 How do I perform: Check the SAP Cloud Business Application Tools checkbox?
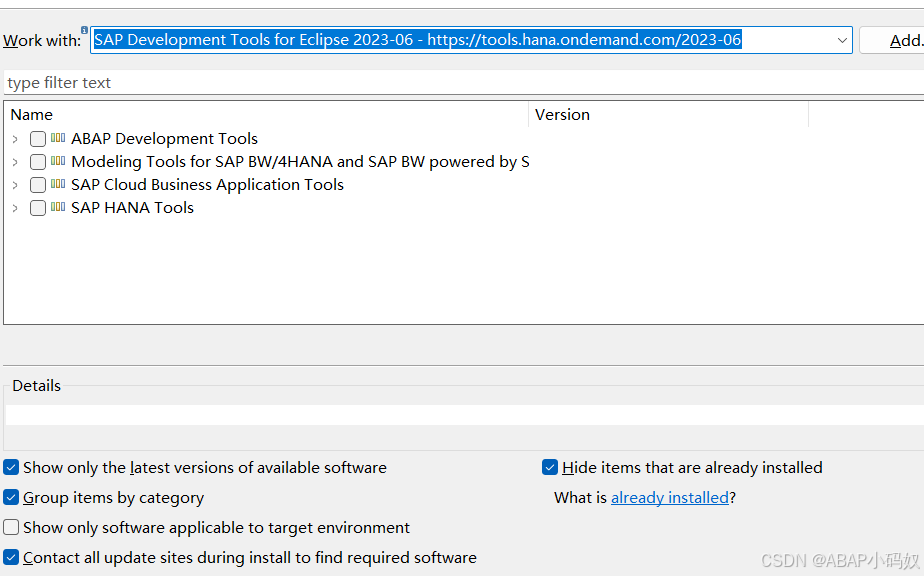pos(38,185)
